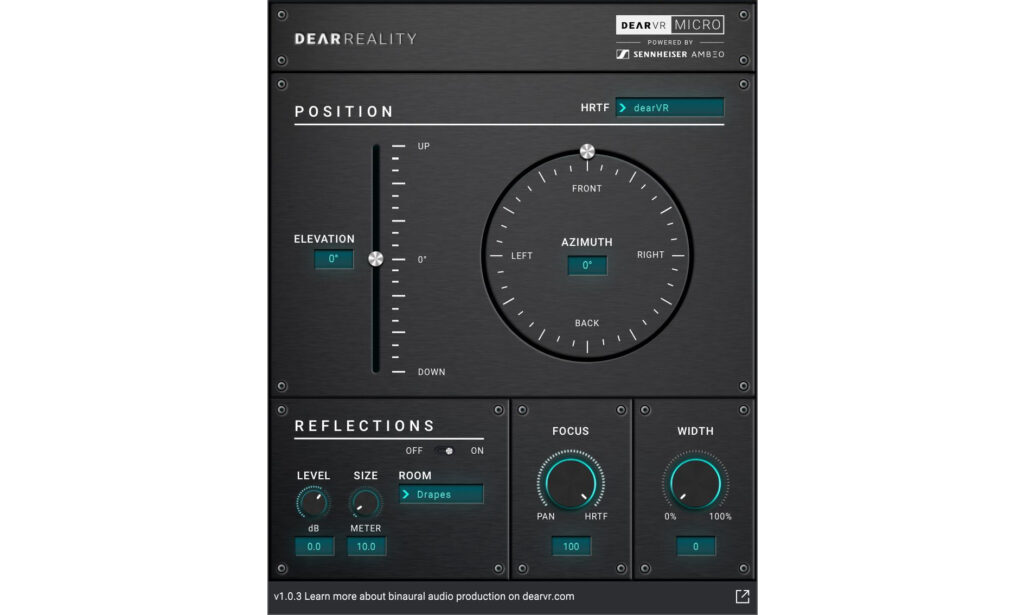Open the external link icon in footer
1024x615 pixels.
point(743,597)
